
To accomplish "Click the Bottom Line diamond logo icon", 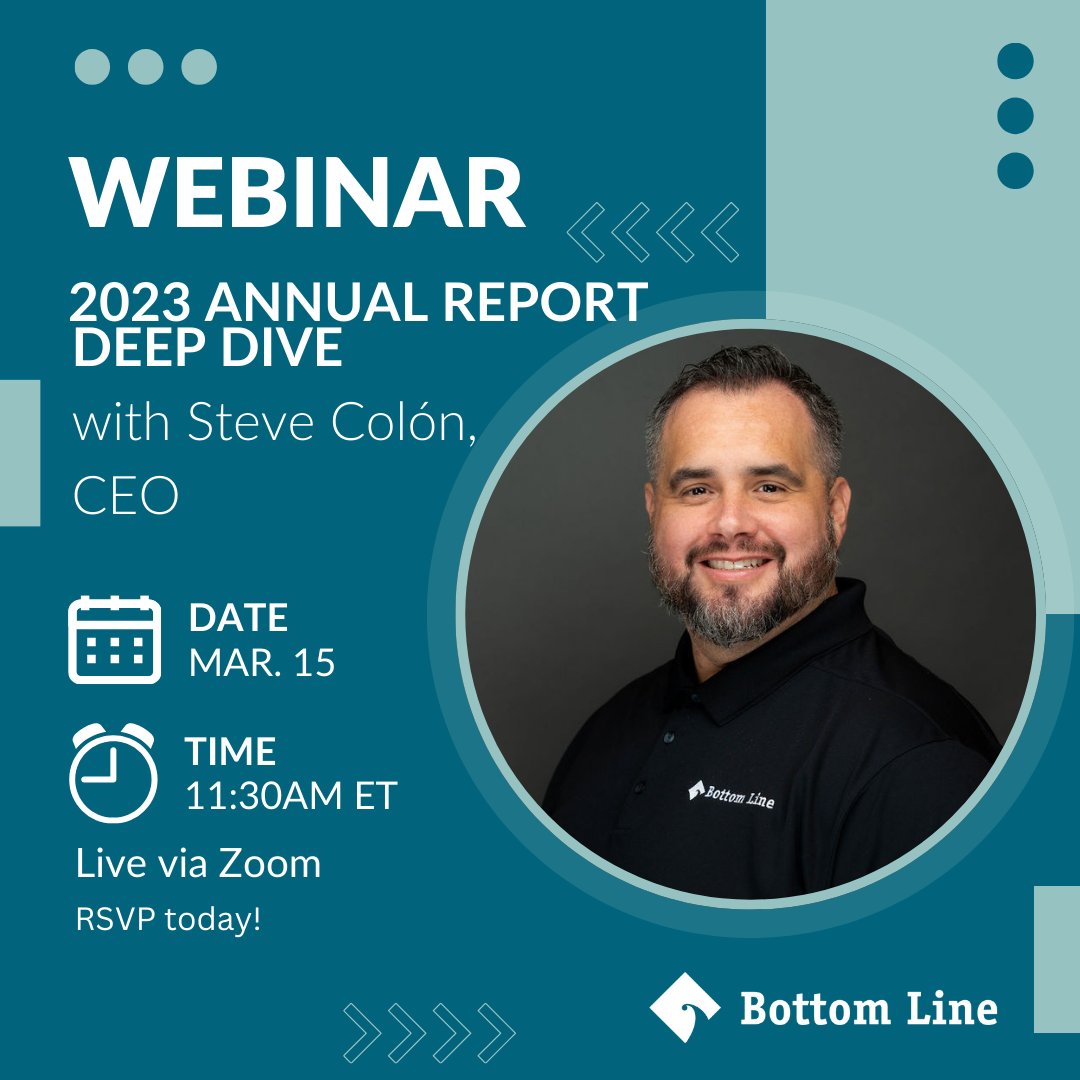I will [x=685, y=1008].
